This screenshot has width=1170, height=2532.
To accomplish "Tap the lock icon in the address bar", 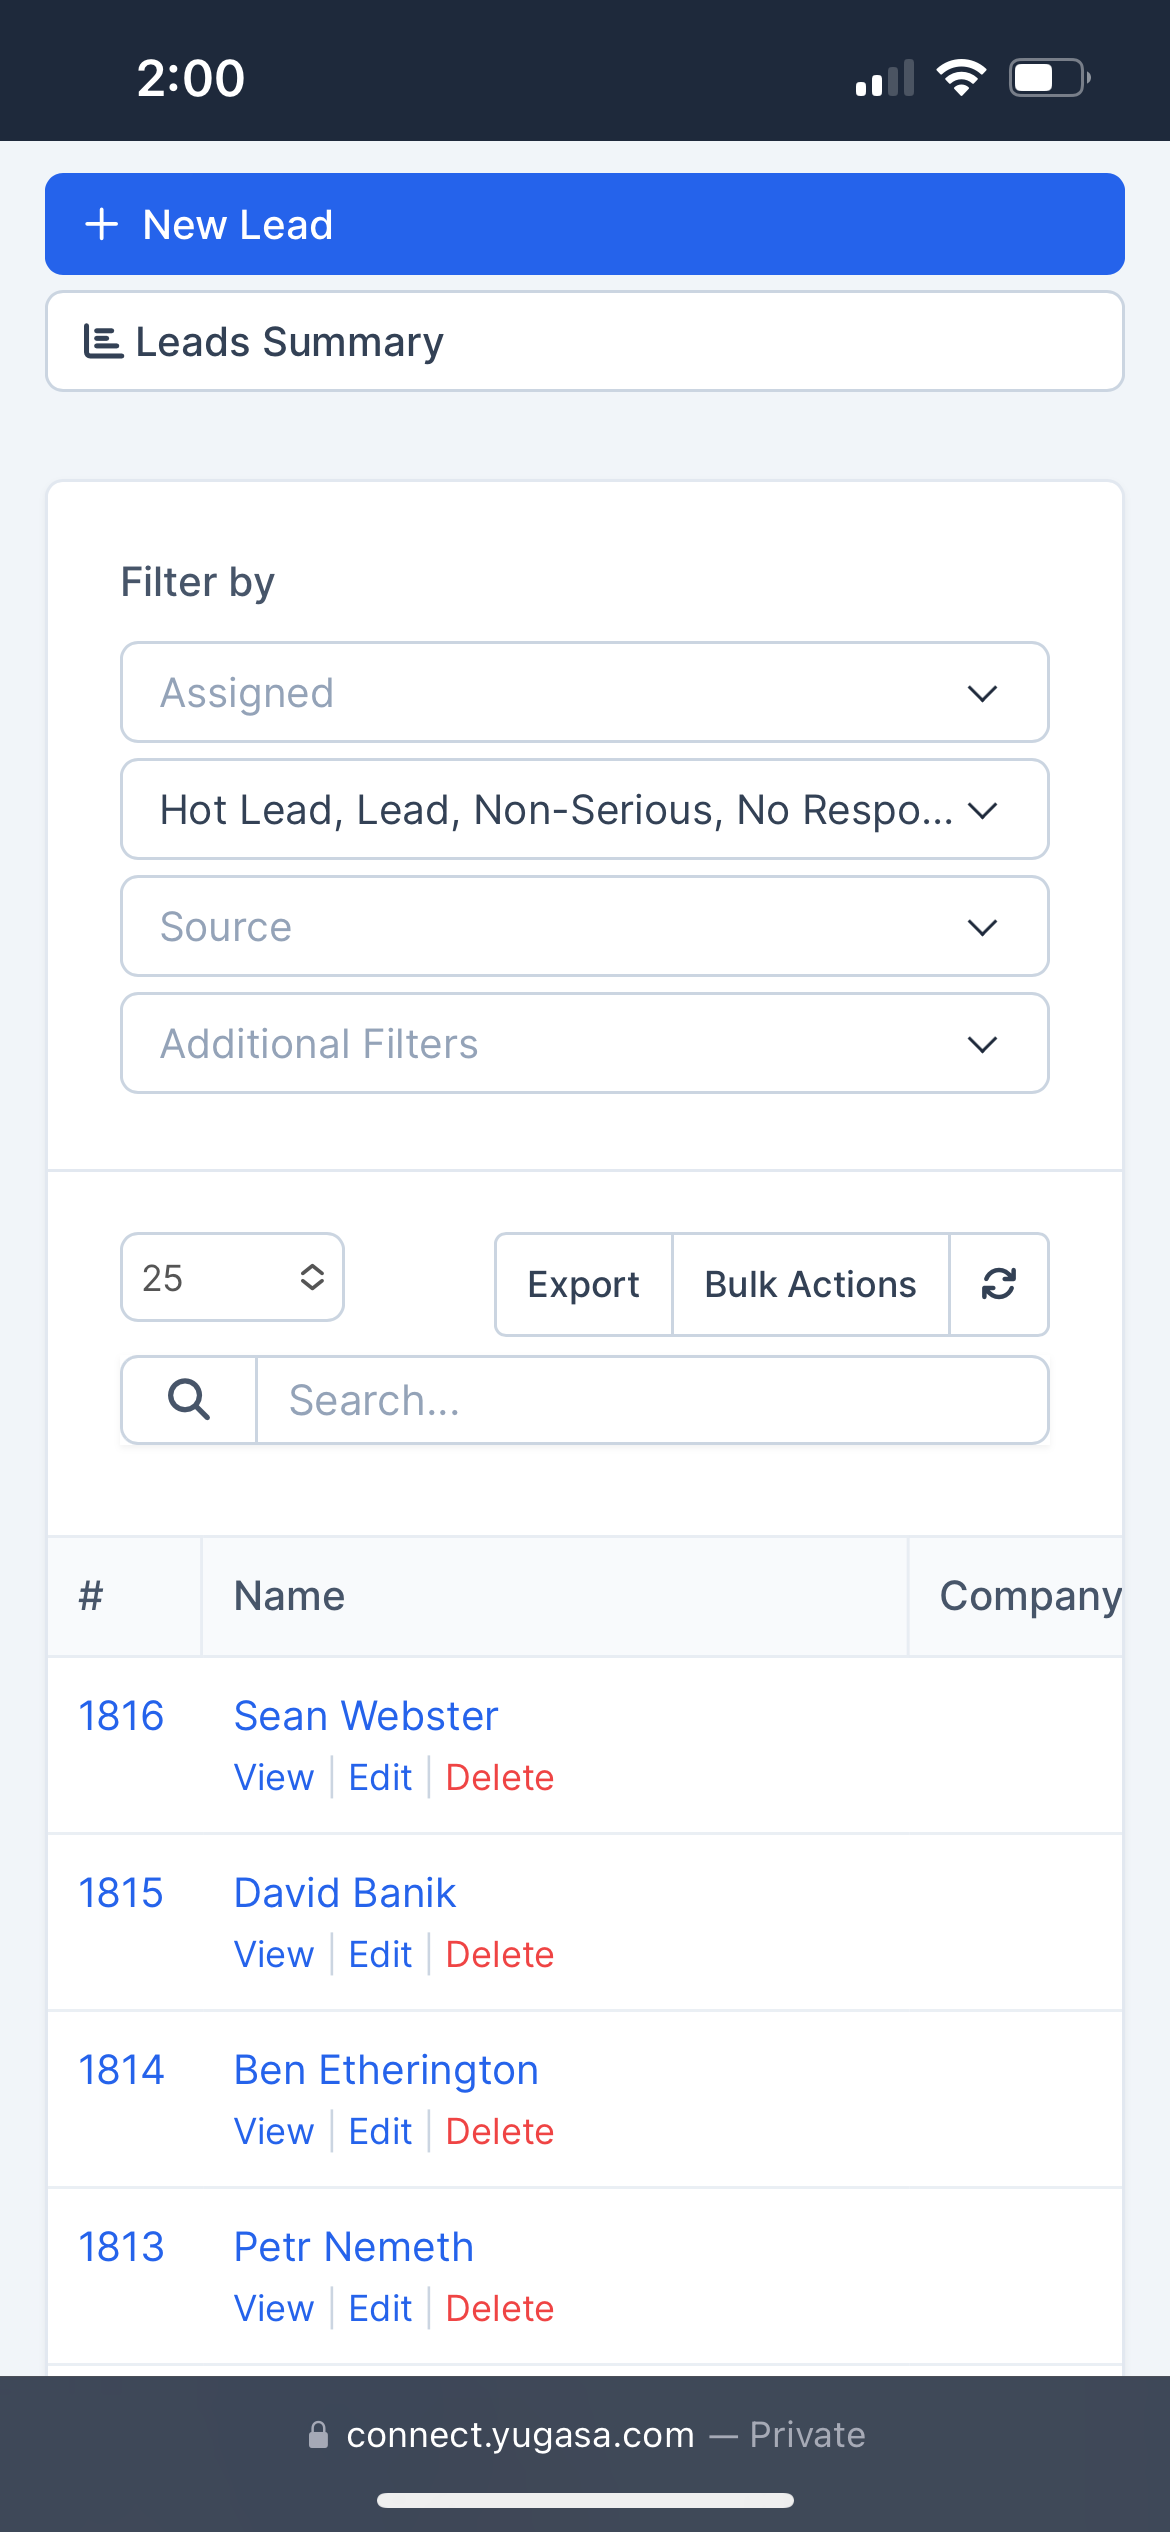I will coord(318,2435).
